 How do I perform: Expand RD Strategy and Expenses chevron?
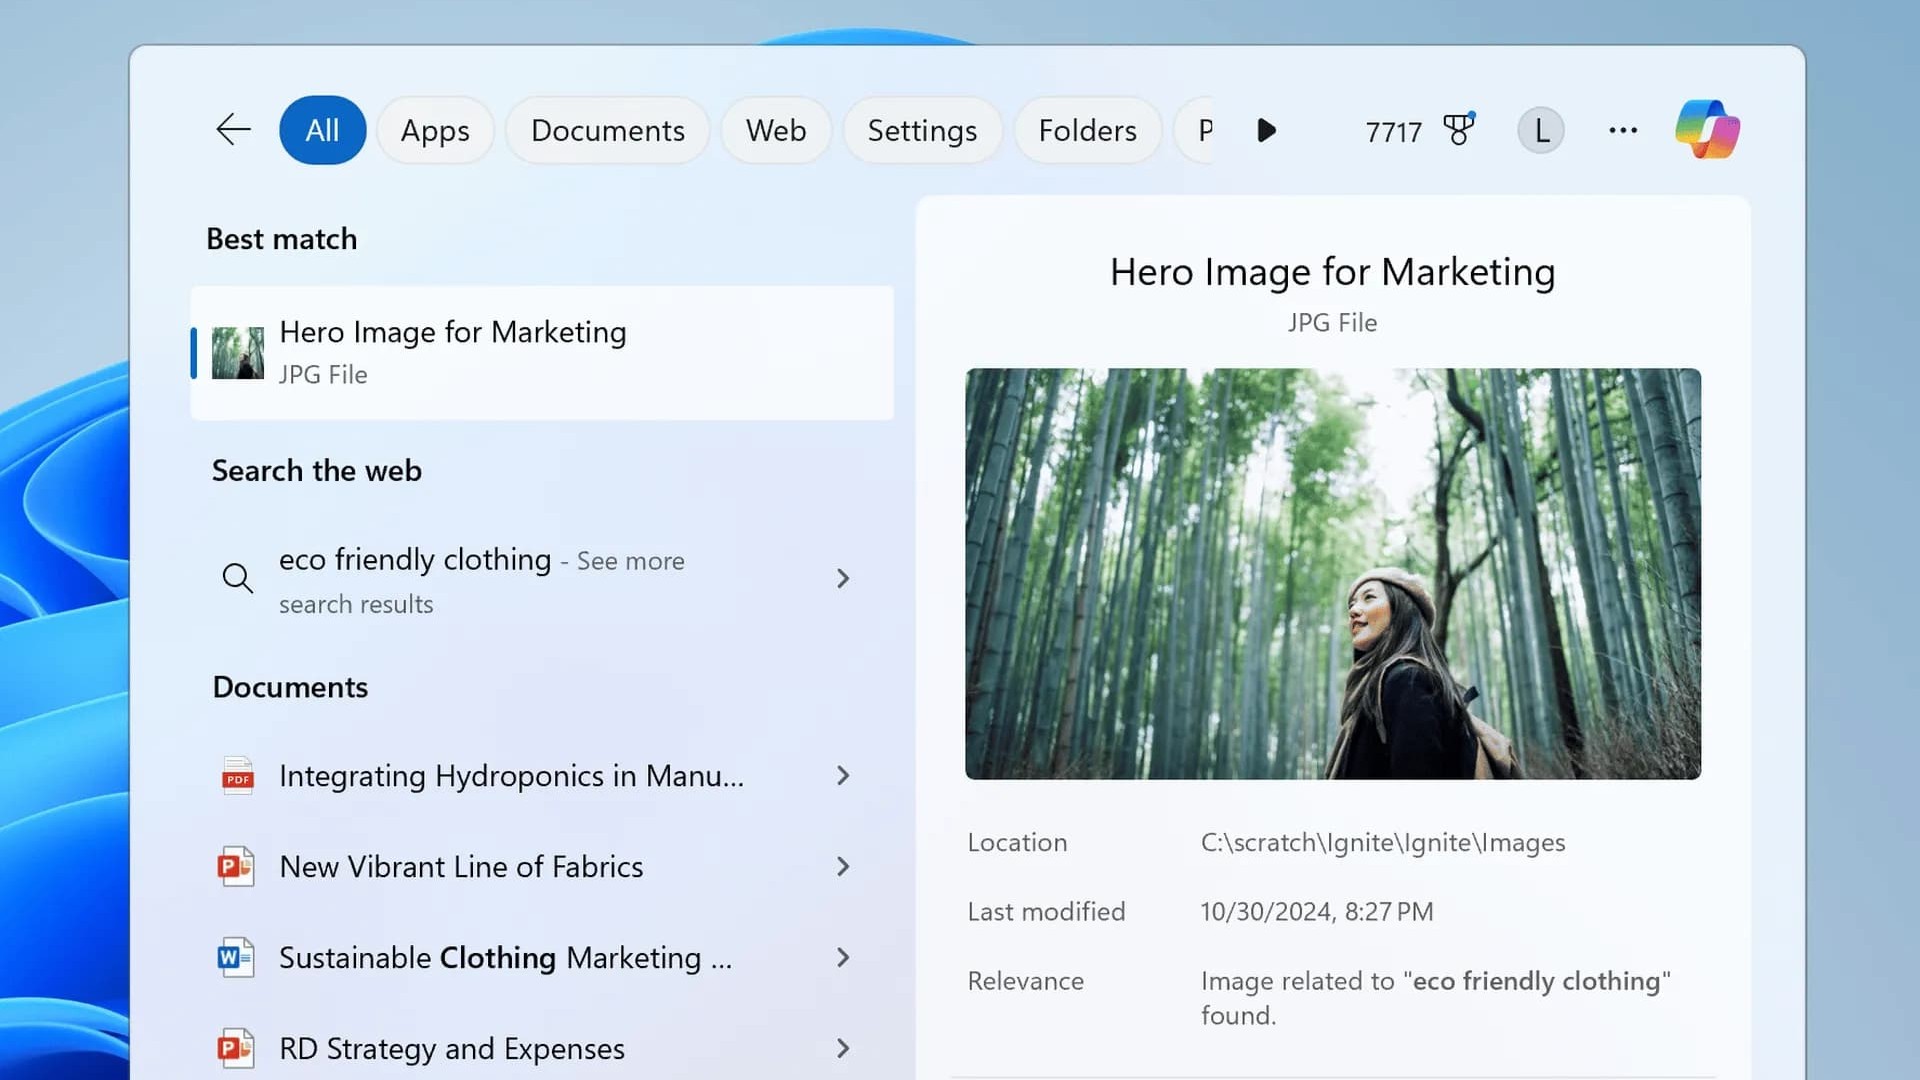[843, 1048]
